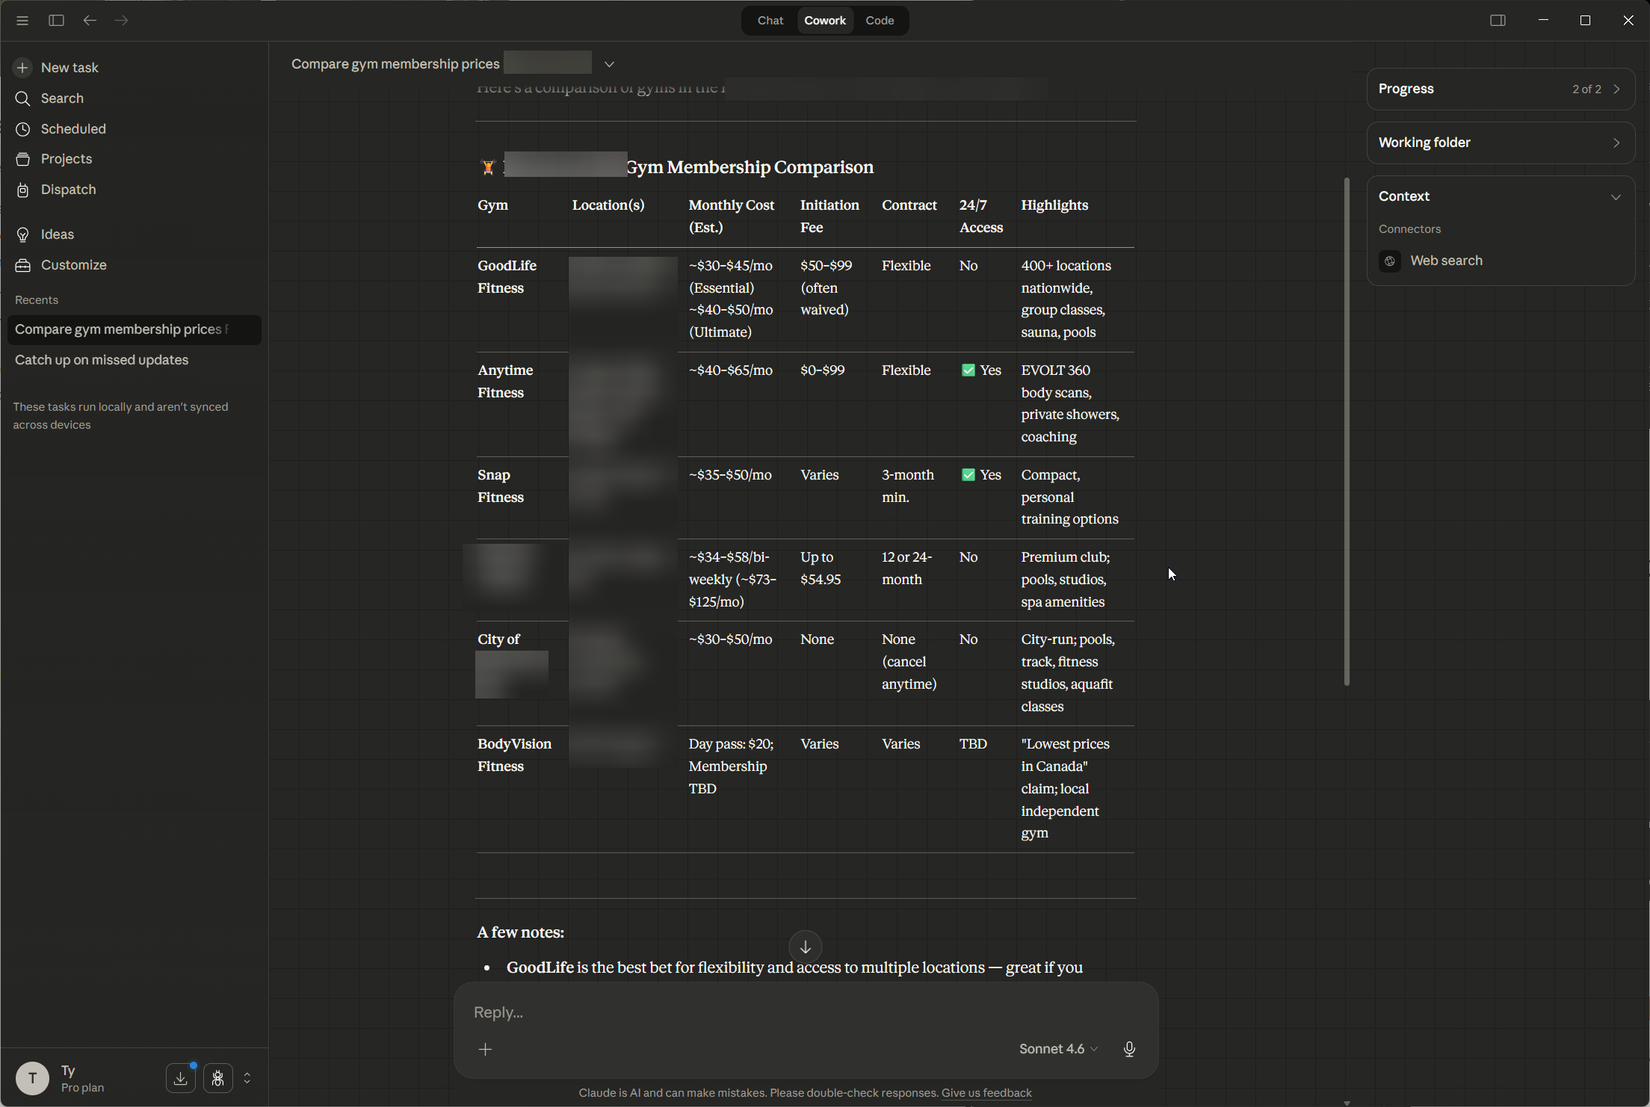Go back with the left arrow
Screen dimensions: 1650x1107
(x=90, y=20)
